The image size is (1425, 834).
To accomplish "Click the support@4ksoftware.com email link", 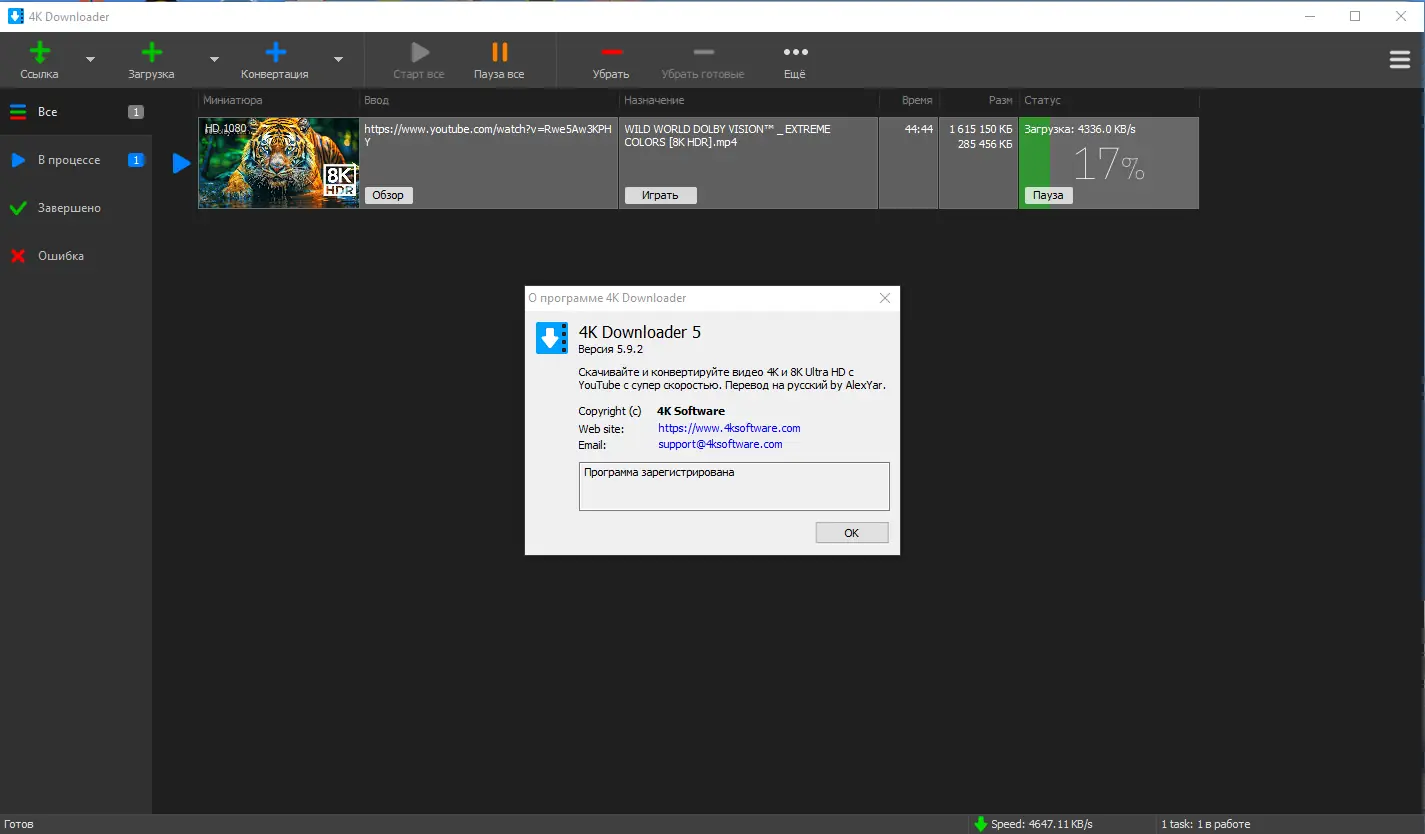I will tap(720, 444).
